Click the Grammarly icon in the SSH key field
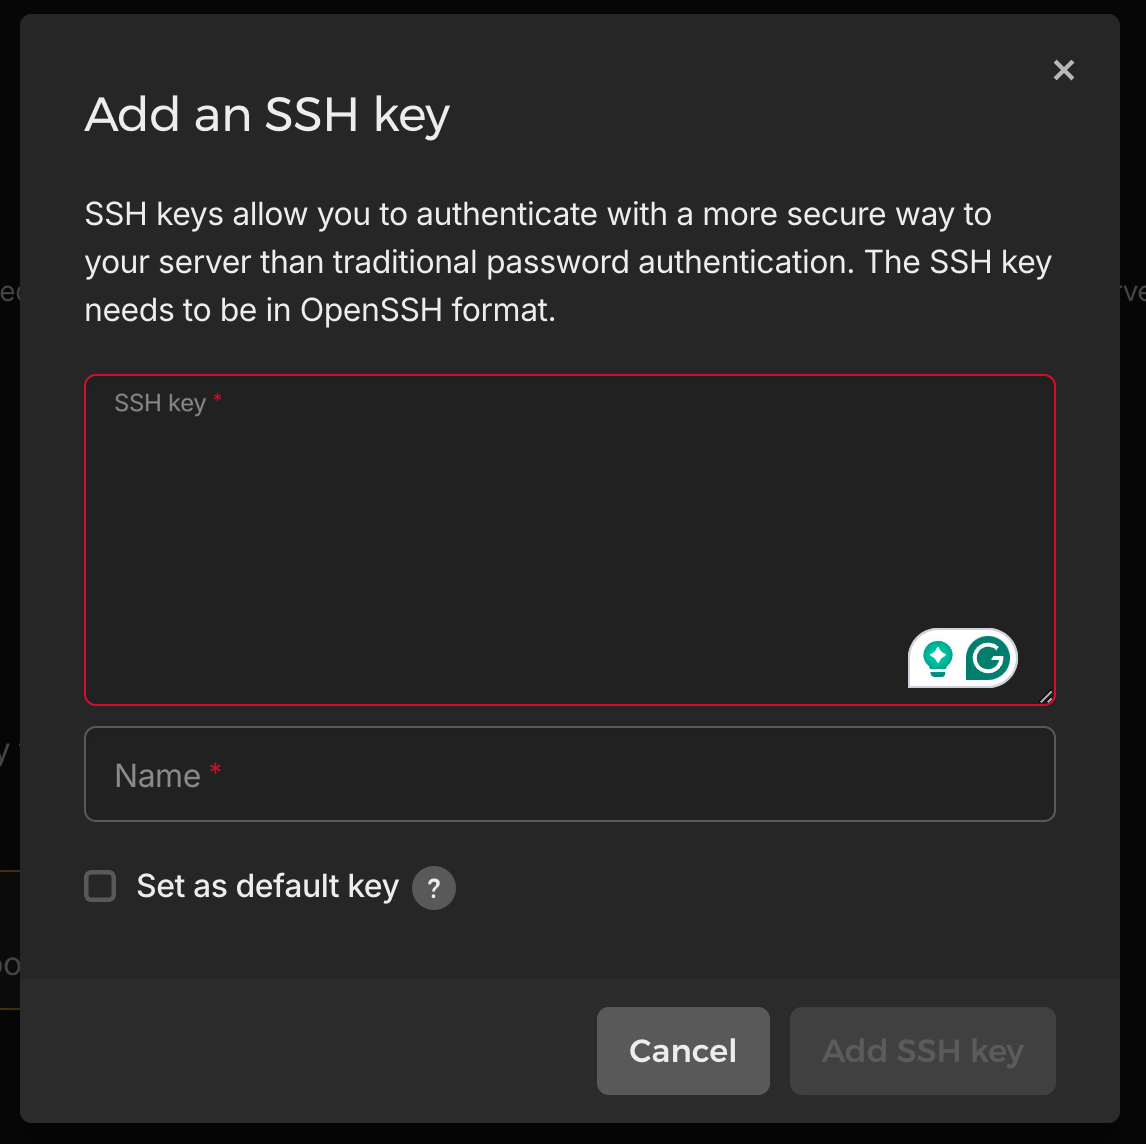The width and height of the screenshot is (1146, 1144). (988, 658)
